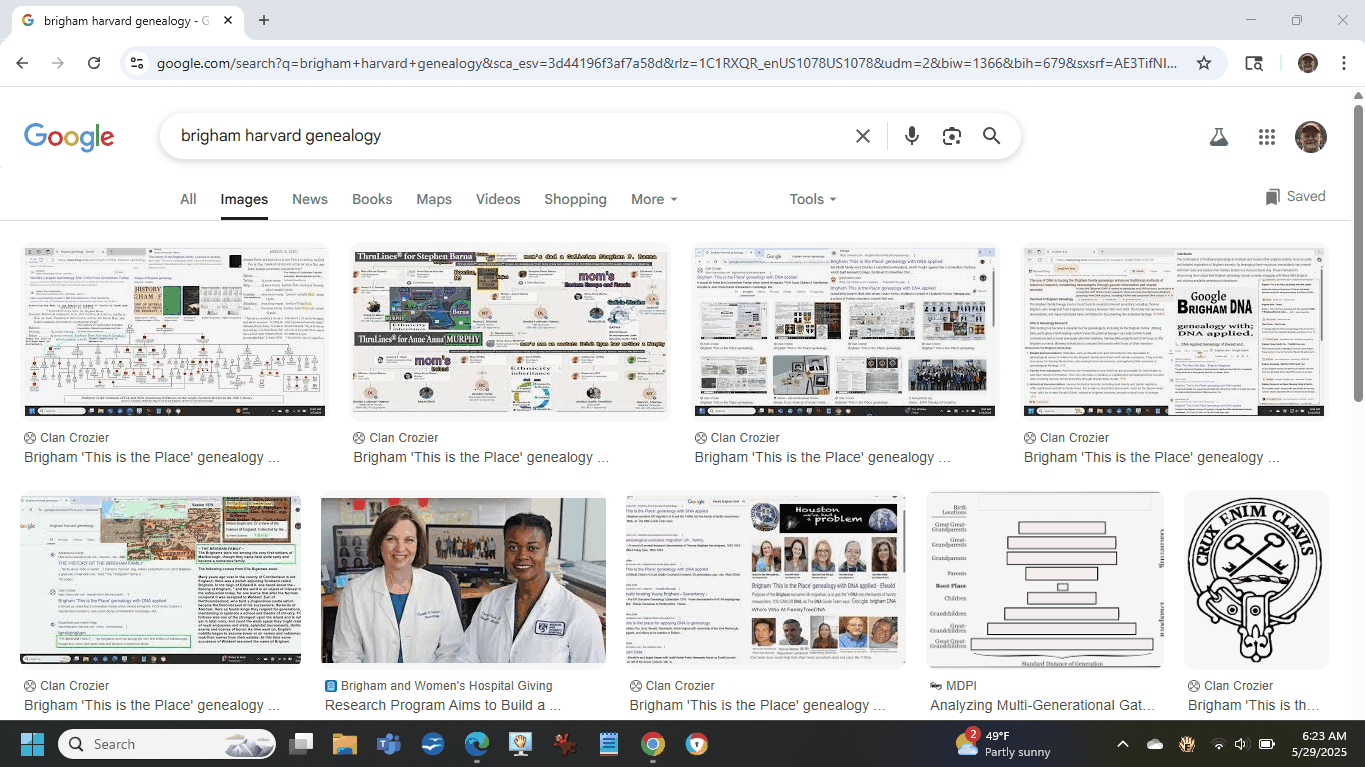Open the MDPI source link
Screen dimensions: 1365x767
(x=953, y=686)
